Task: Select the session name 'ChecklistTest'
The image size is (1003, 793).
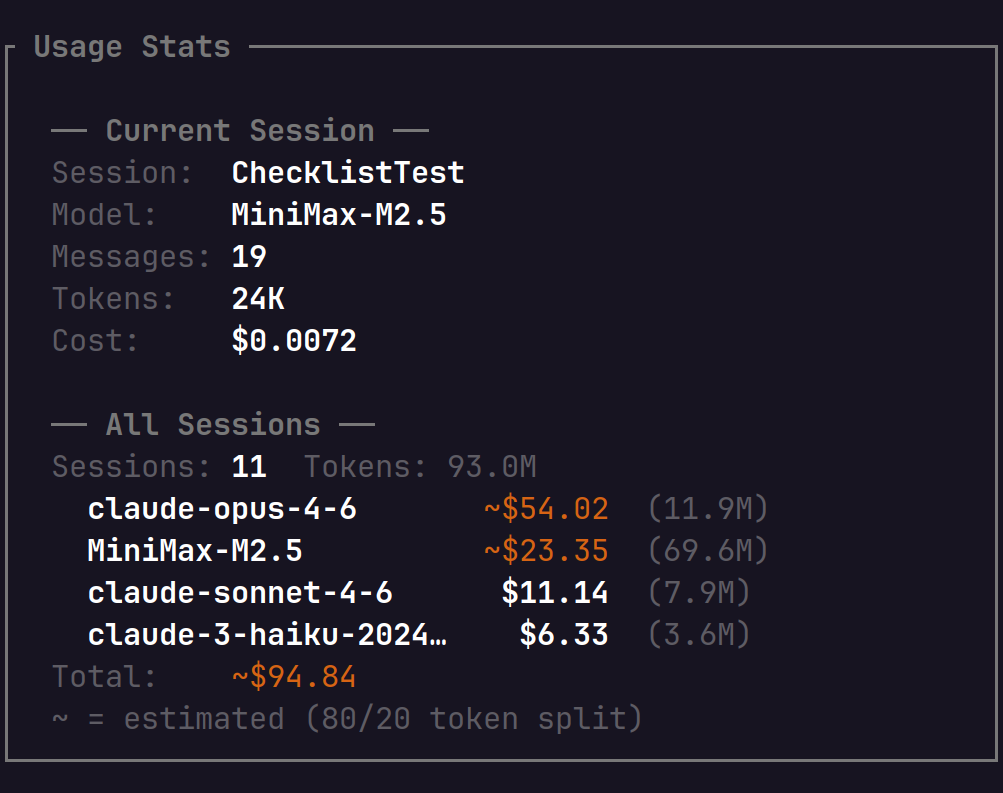Action: 347,173
